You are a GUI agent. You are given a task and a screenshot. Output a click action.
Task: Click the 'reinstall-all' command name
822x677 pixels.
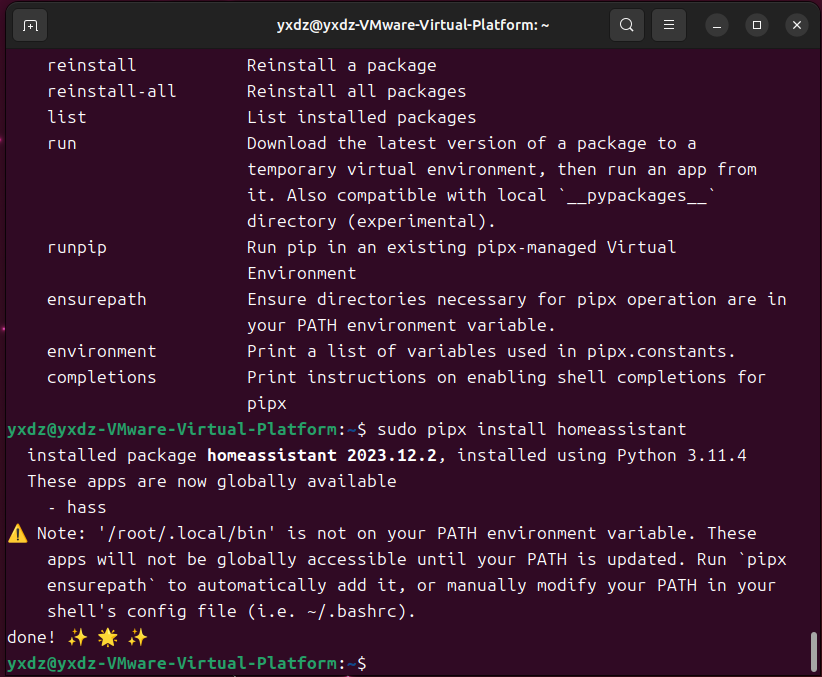pos(112,91)
